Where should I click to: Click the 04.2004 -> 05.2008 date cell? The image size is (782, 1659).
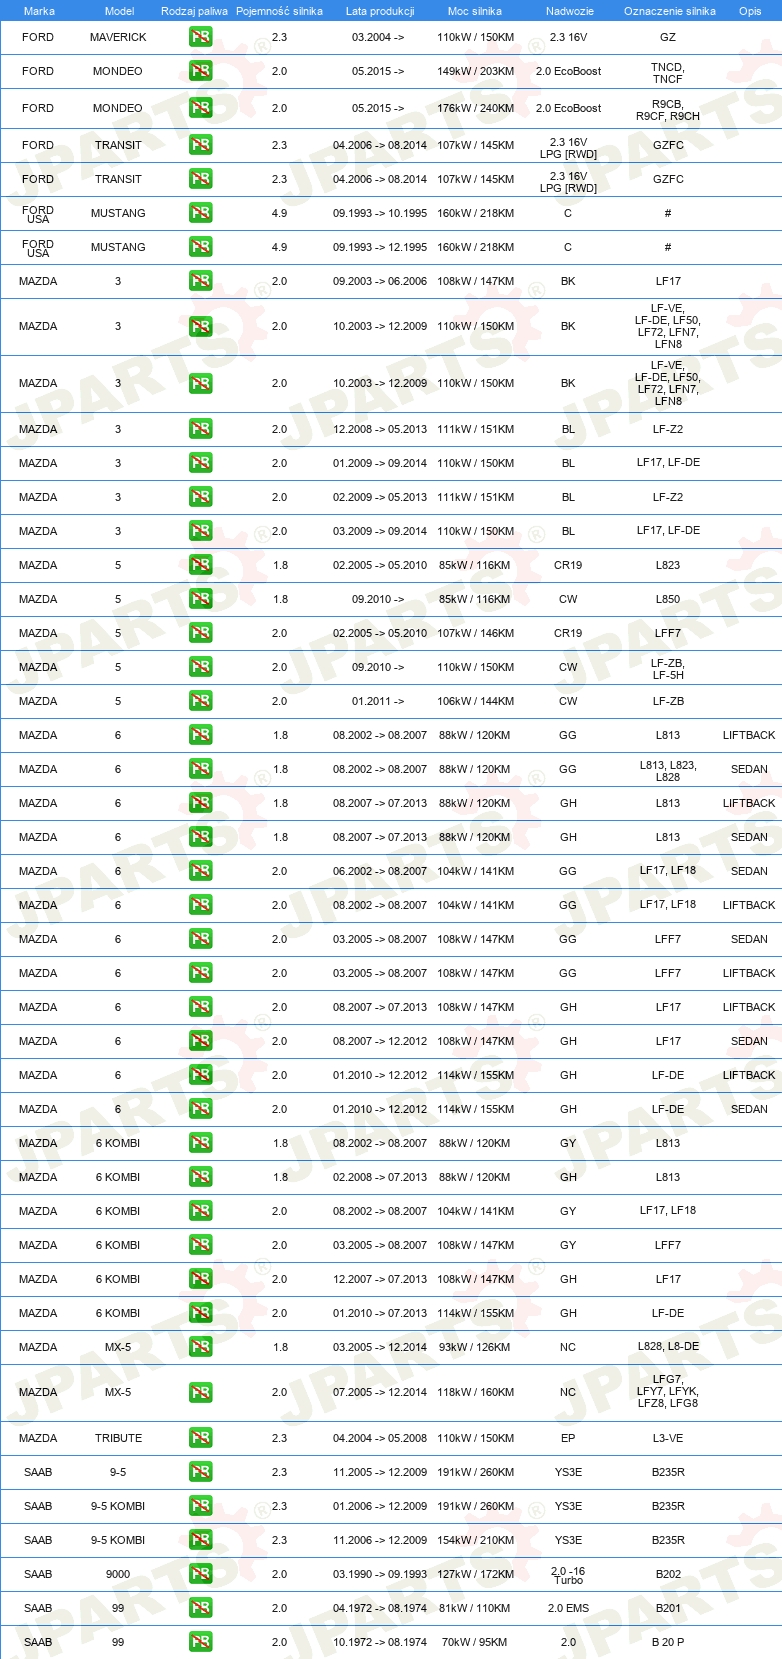click(x=380, y=1438)
